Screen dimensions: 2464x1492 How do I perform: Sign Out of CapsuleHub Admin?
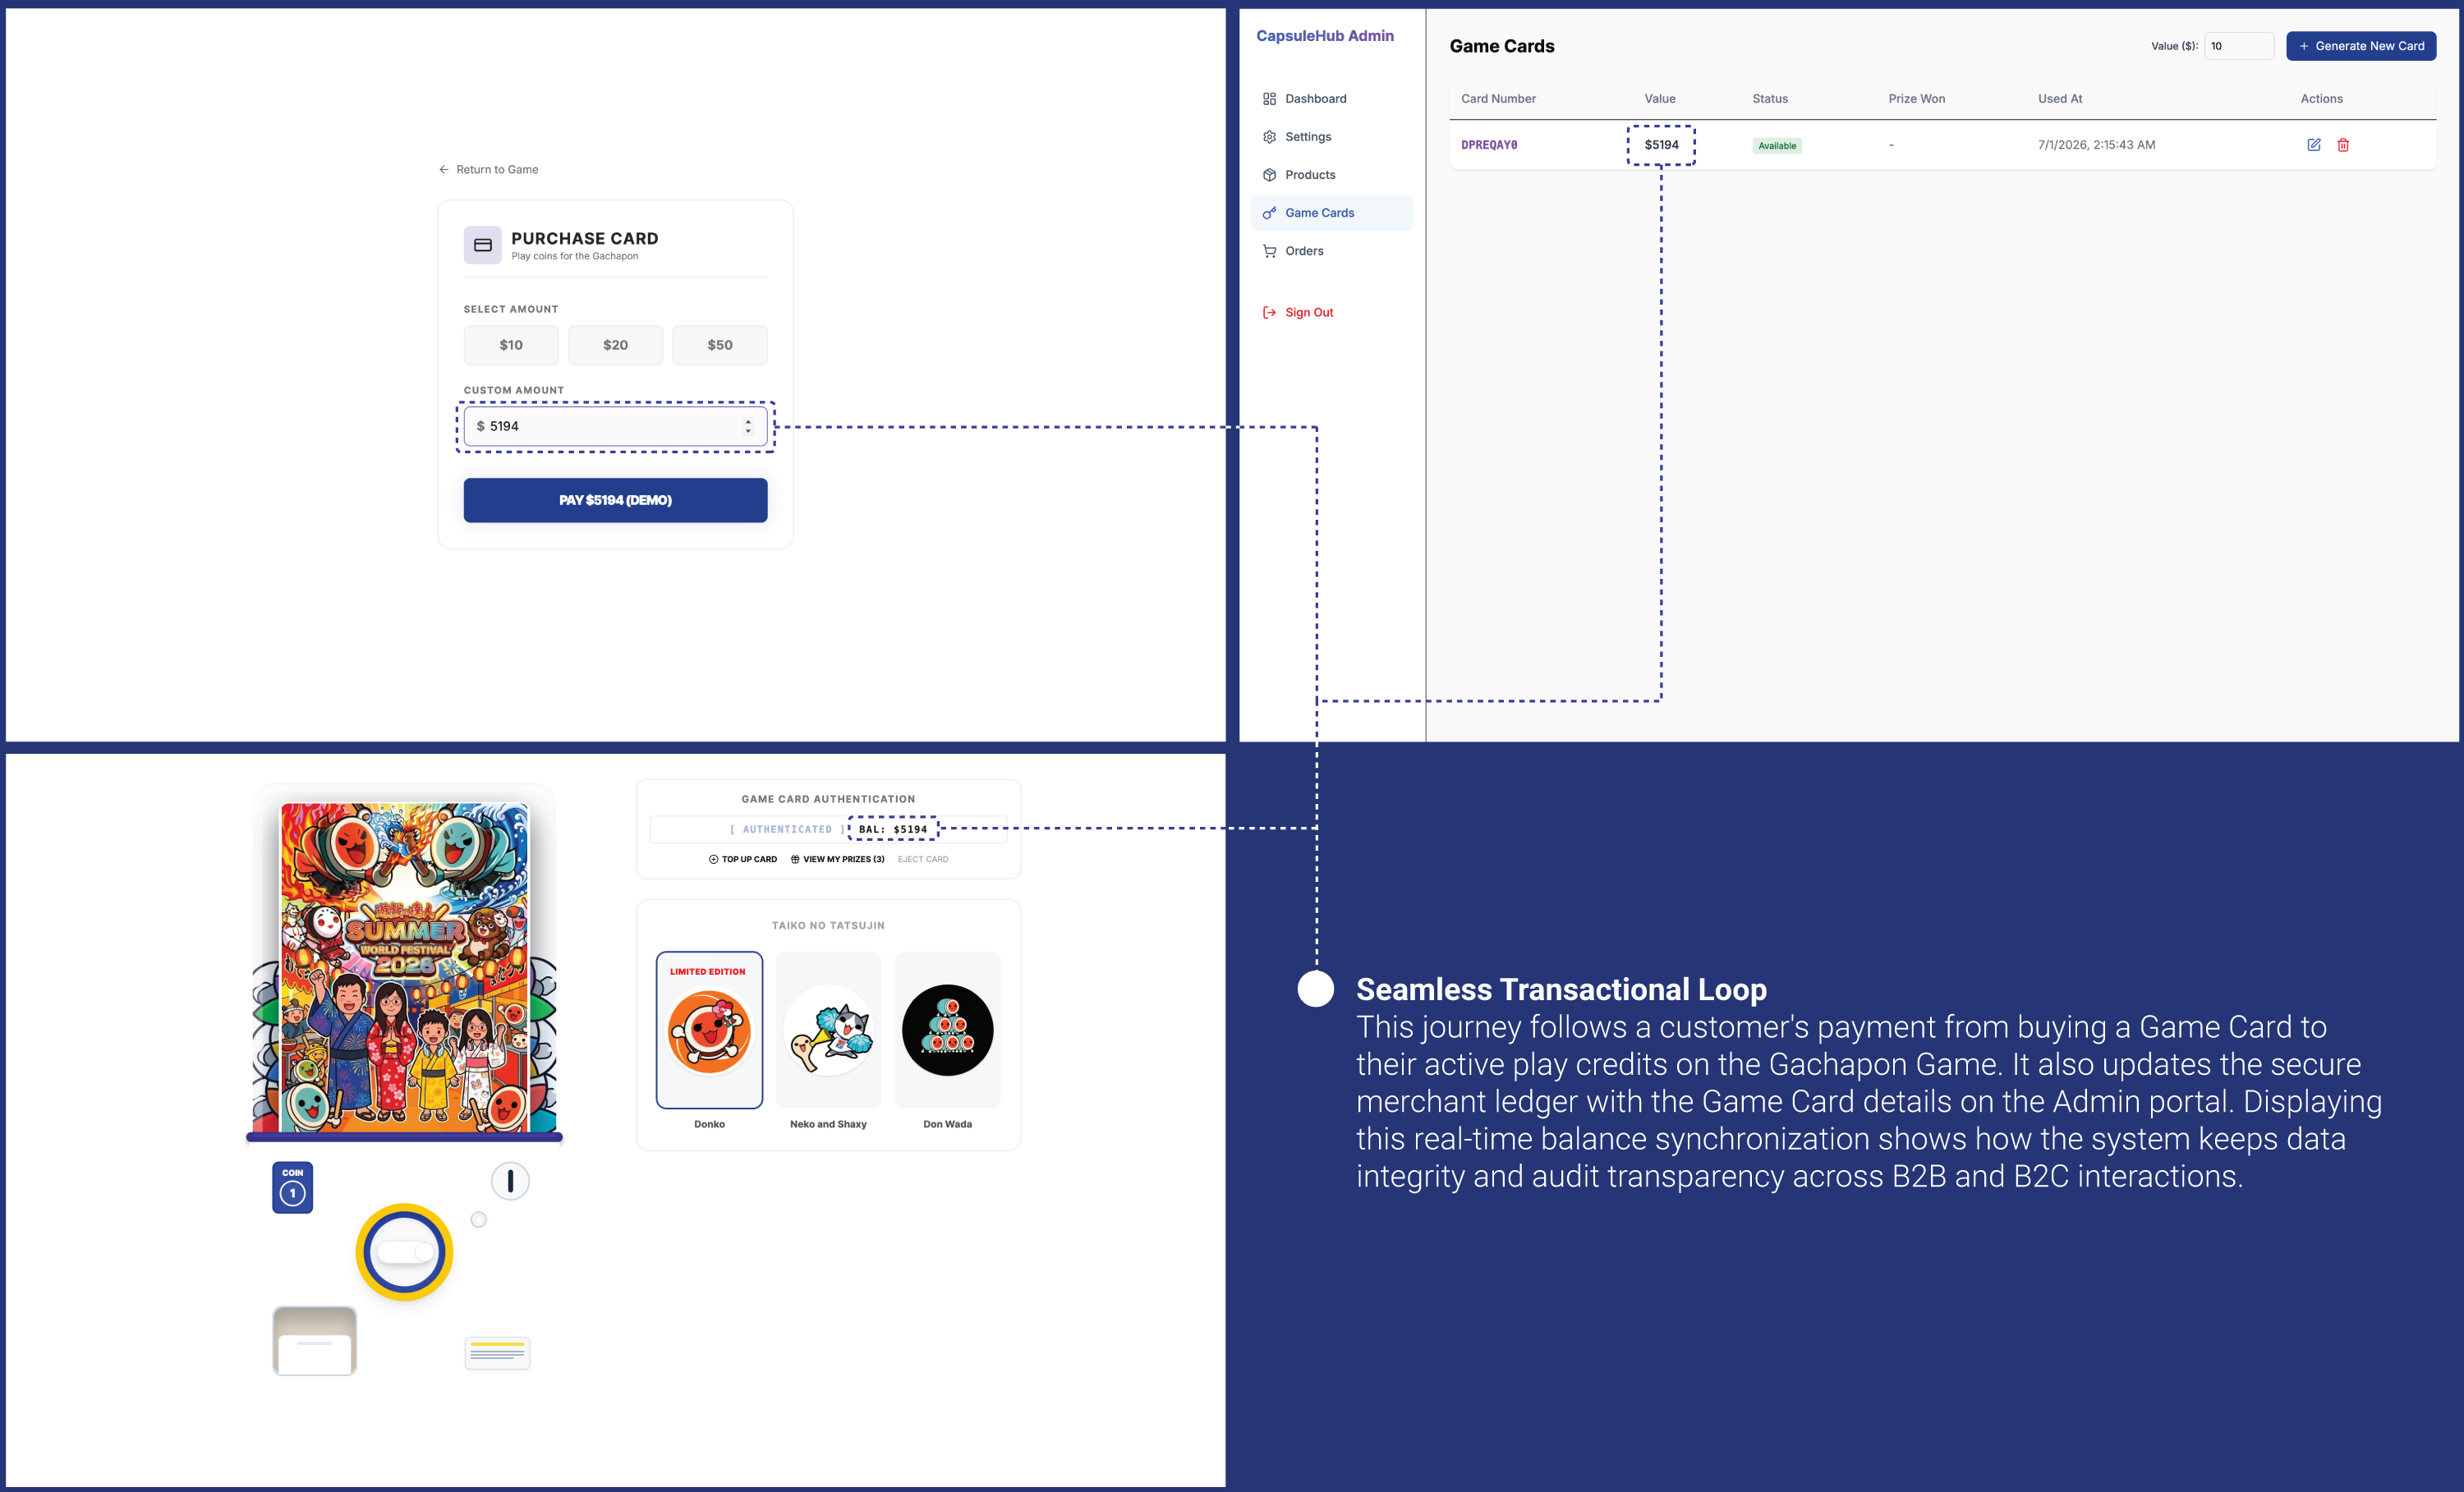1331,313
